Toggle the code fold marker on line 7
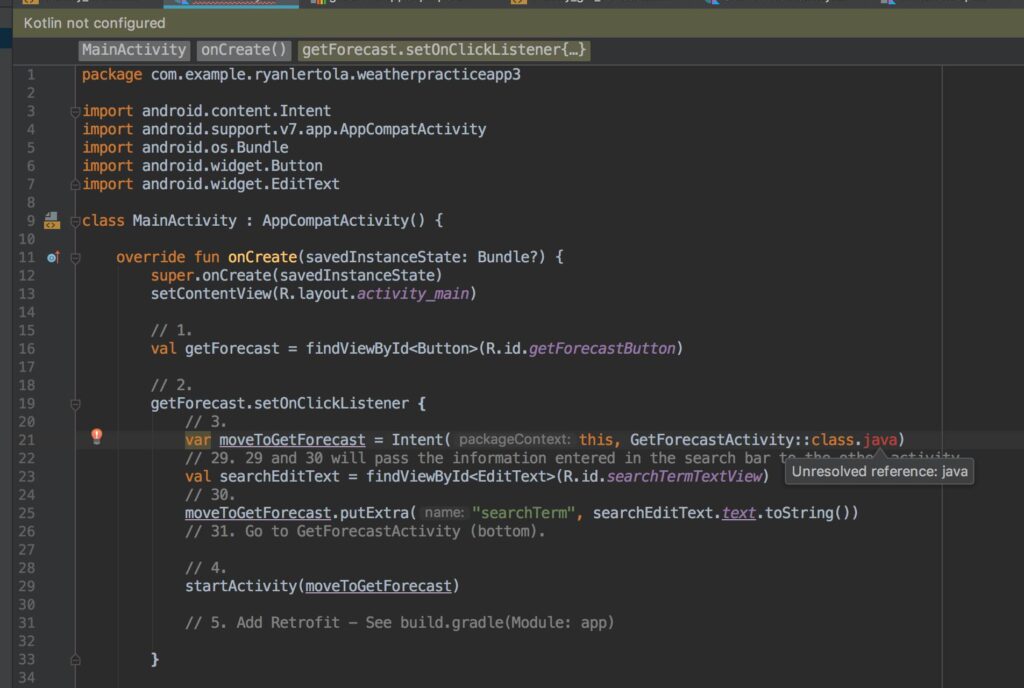The image size is (1024, 688). click(76, 183)
